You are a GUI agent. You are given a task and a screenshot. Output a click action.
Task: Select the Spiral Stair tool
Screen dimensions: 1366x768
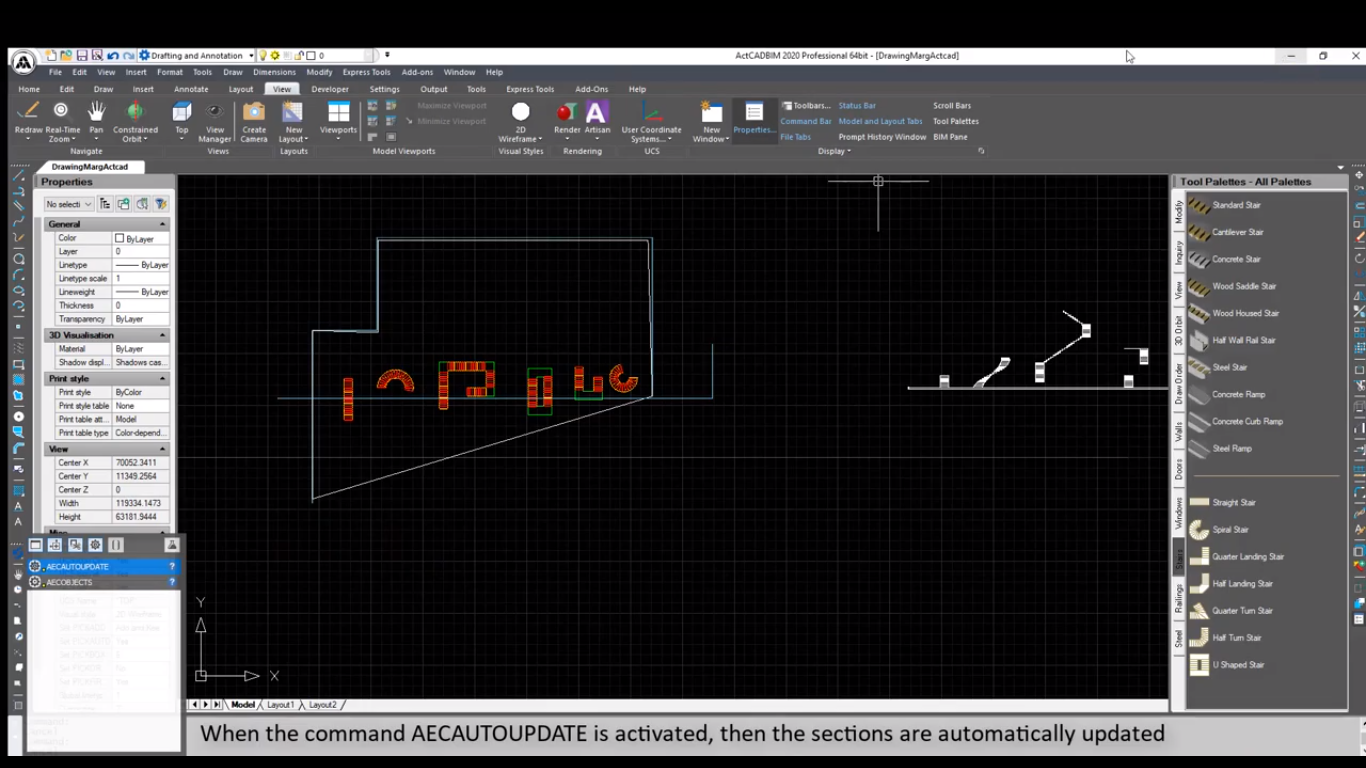point(1220,529)
